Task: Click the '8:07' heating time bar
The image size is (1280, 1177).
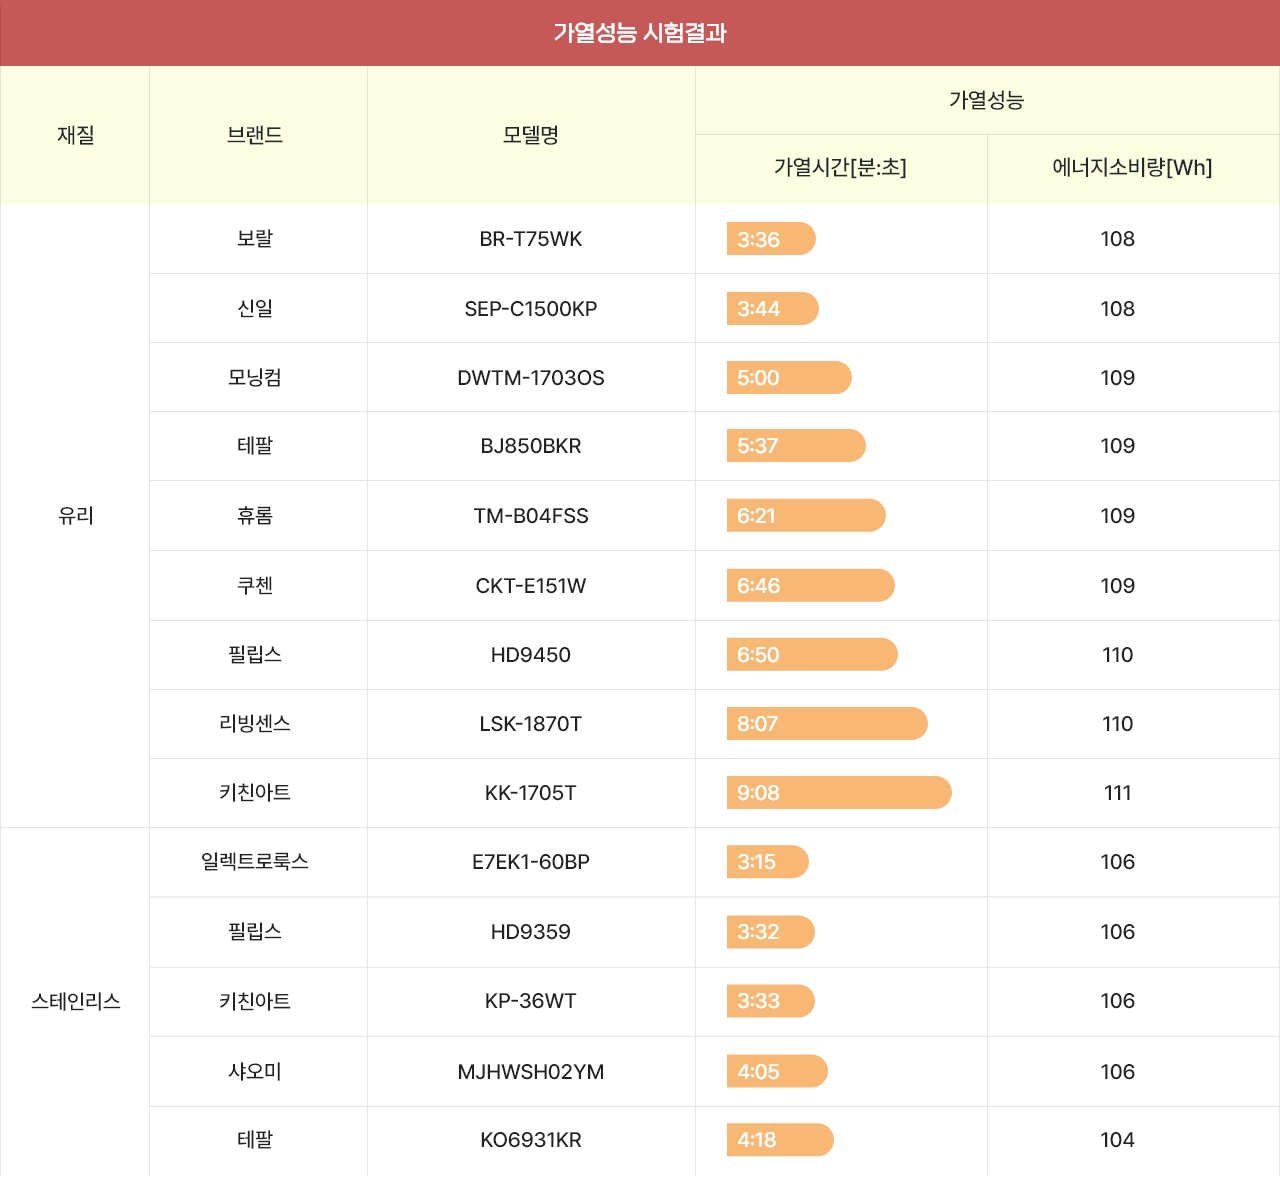Action: coord(827,724)
